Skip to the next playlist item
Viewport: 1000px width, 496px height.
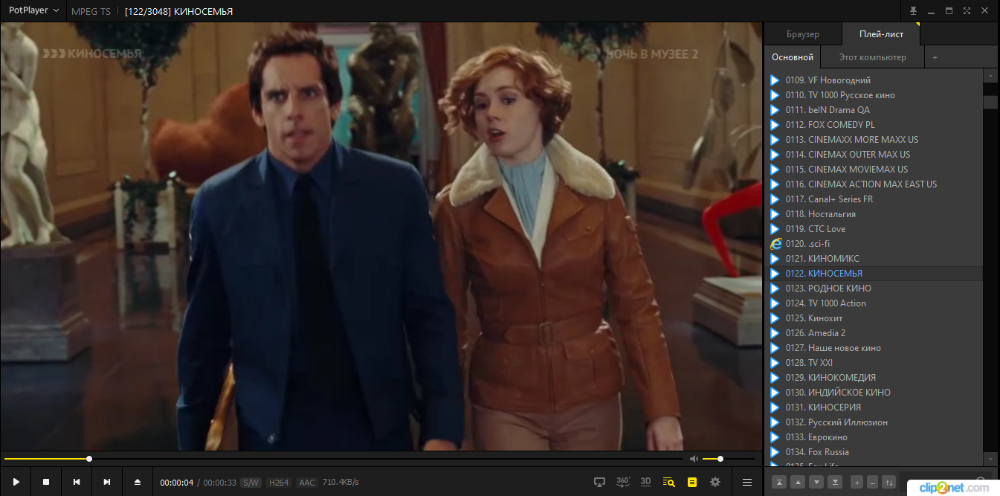[107, 482]
